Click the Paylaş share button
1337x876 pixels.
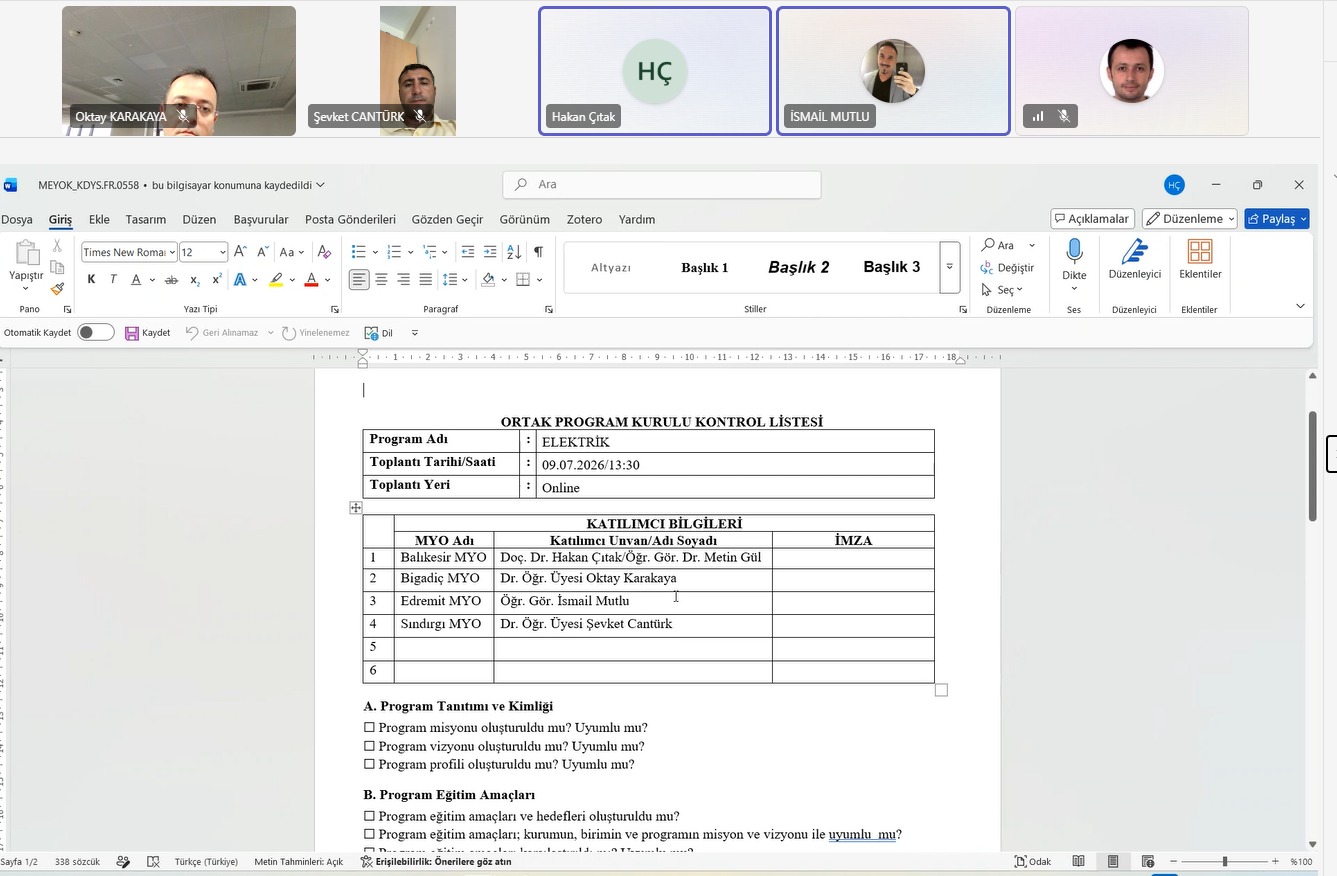click(x=1277, y=219)
